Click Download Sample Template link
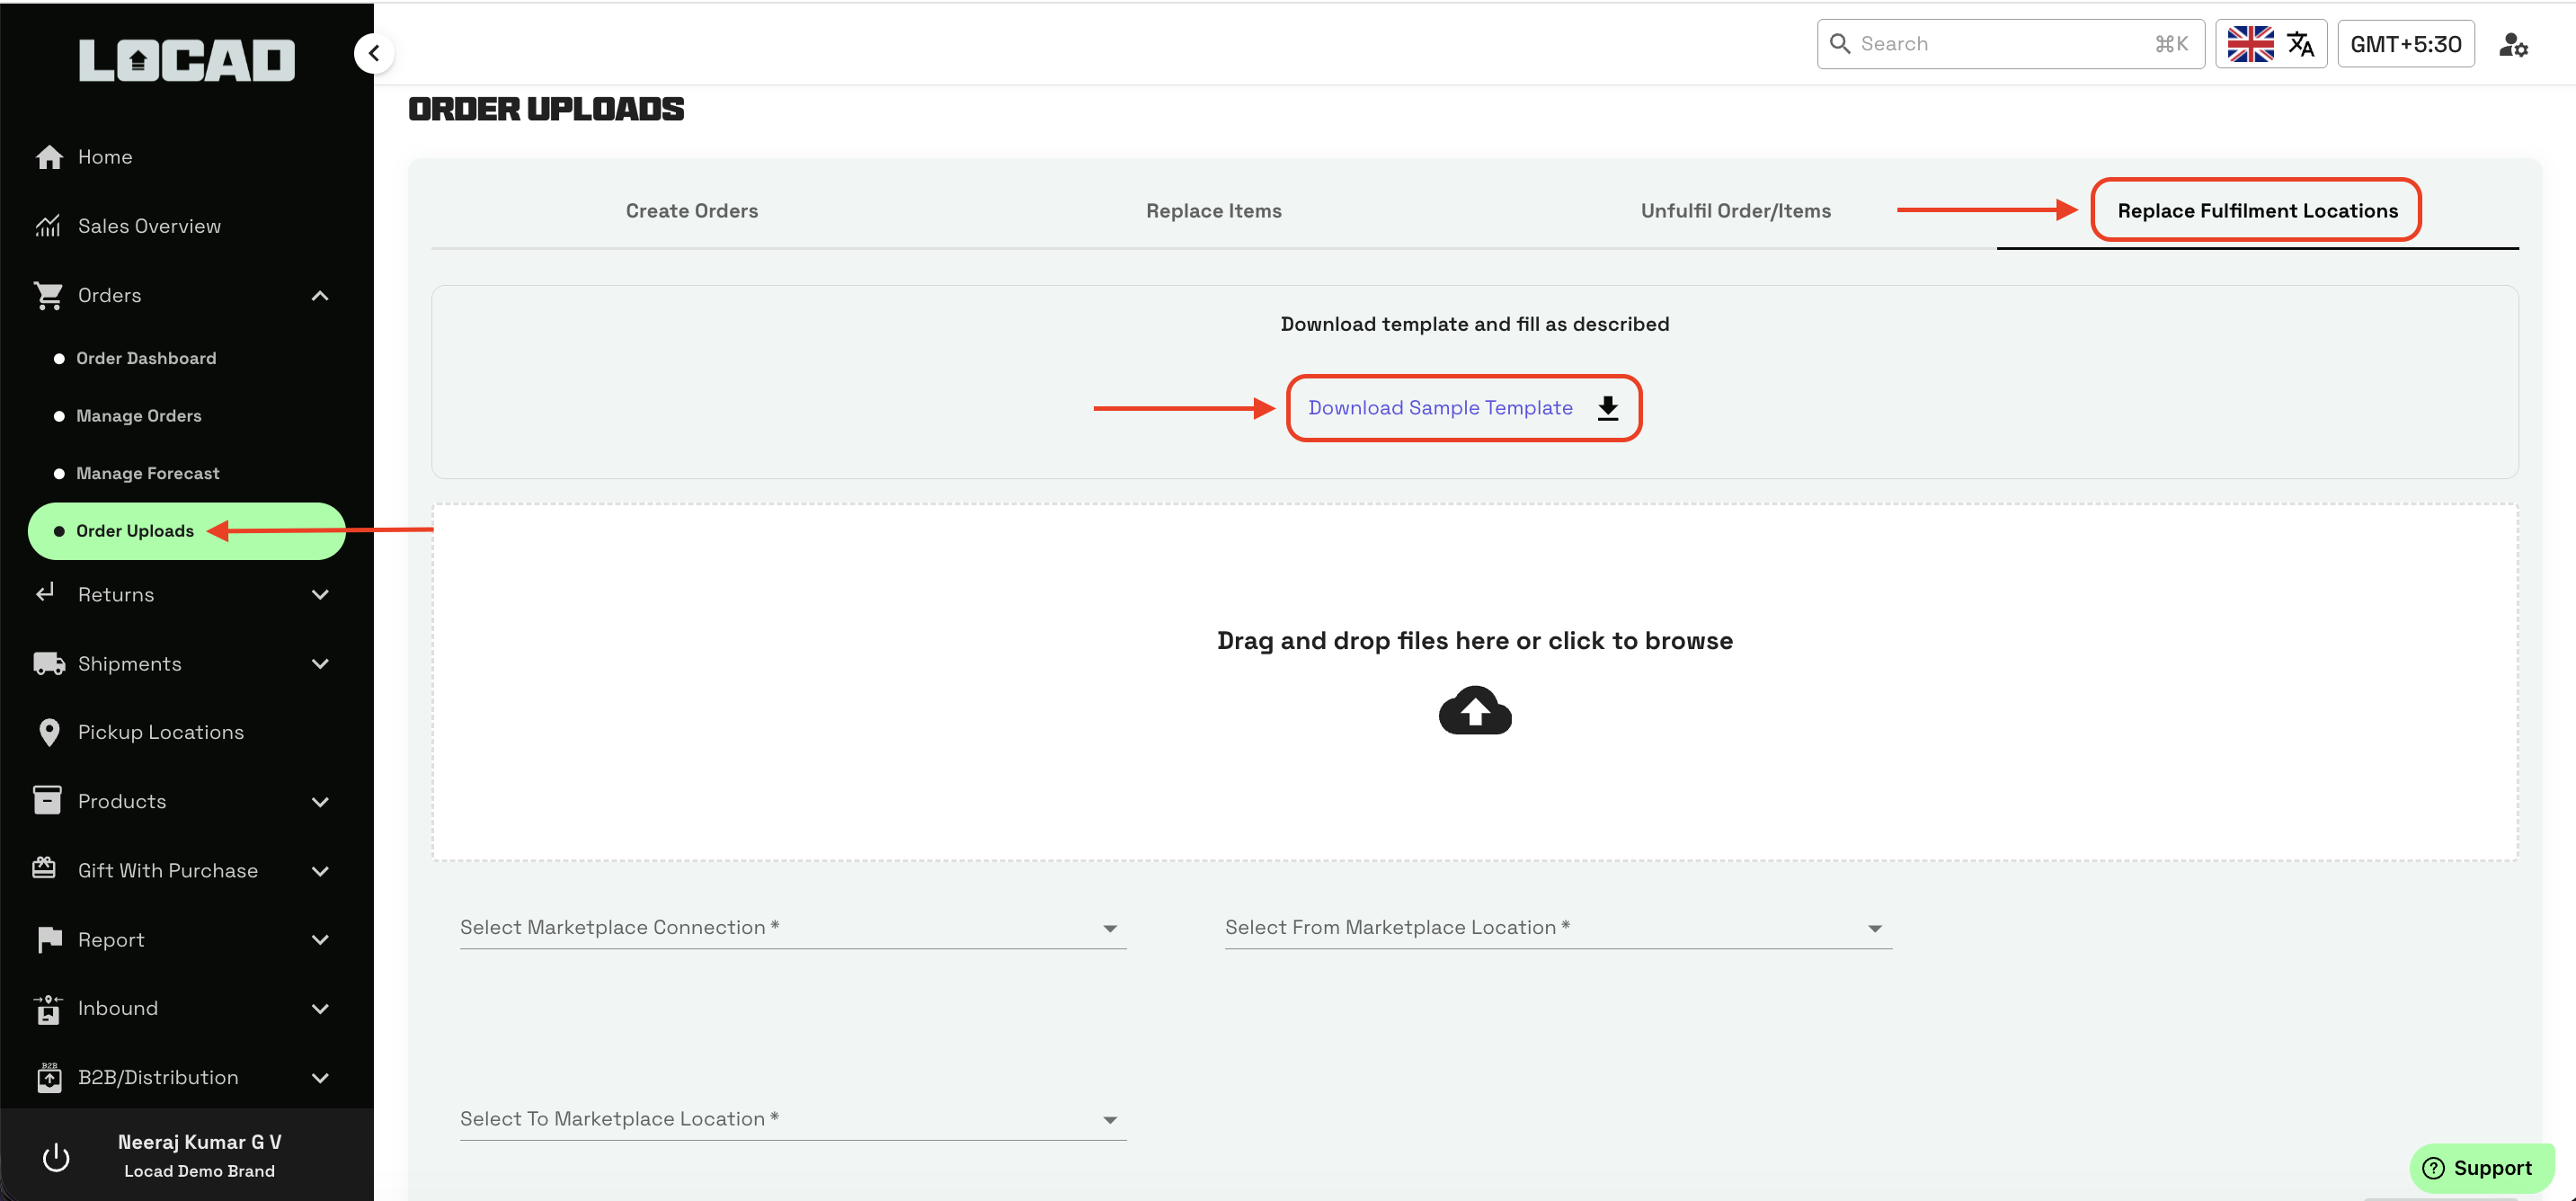 tap(1440, 408)
